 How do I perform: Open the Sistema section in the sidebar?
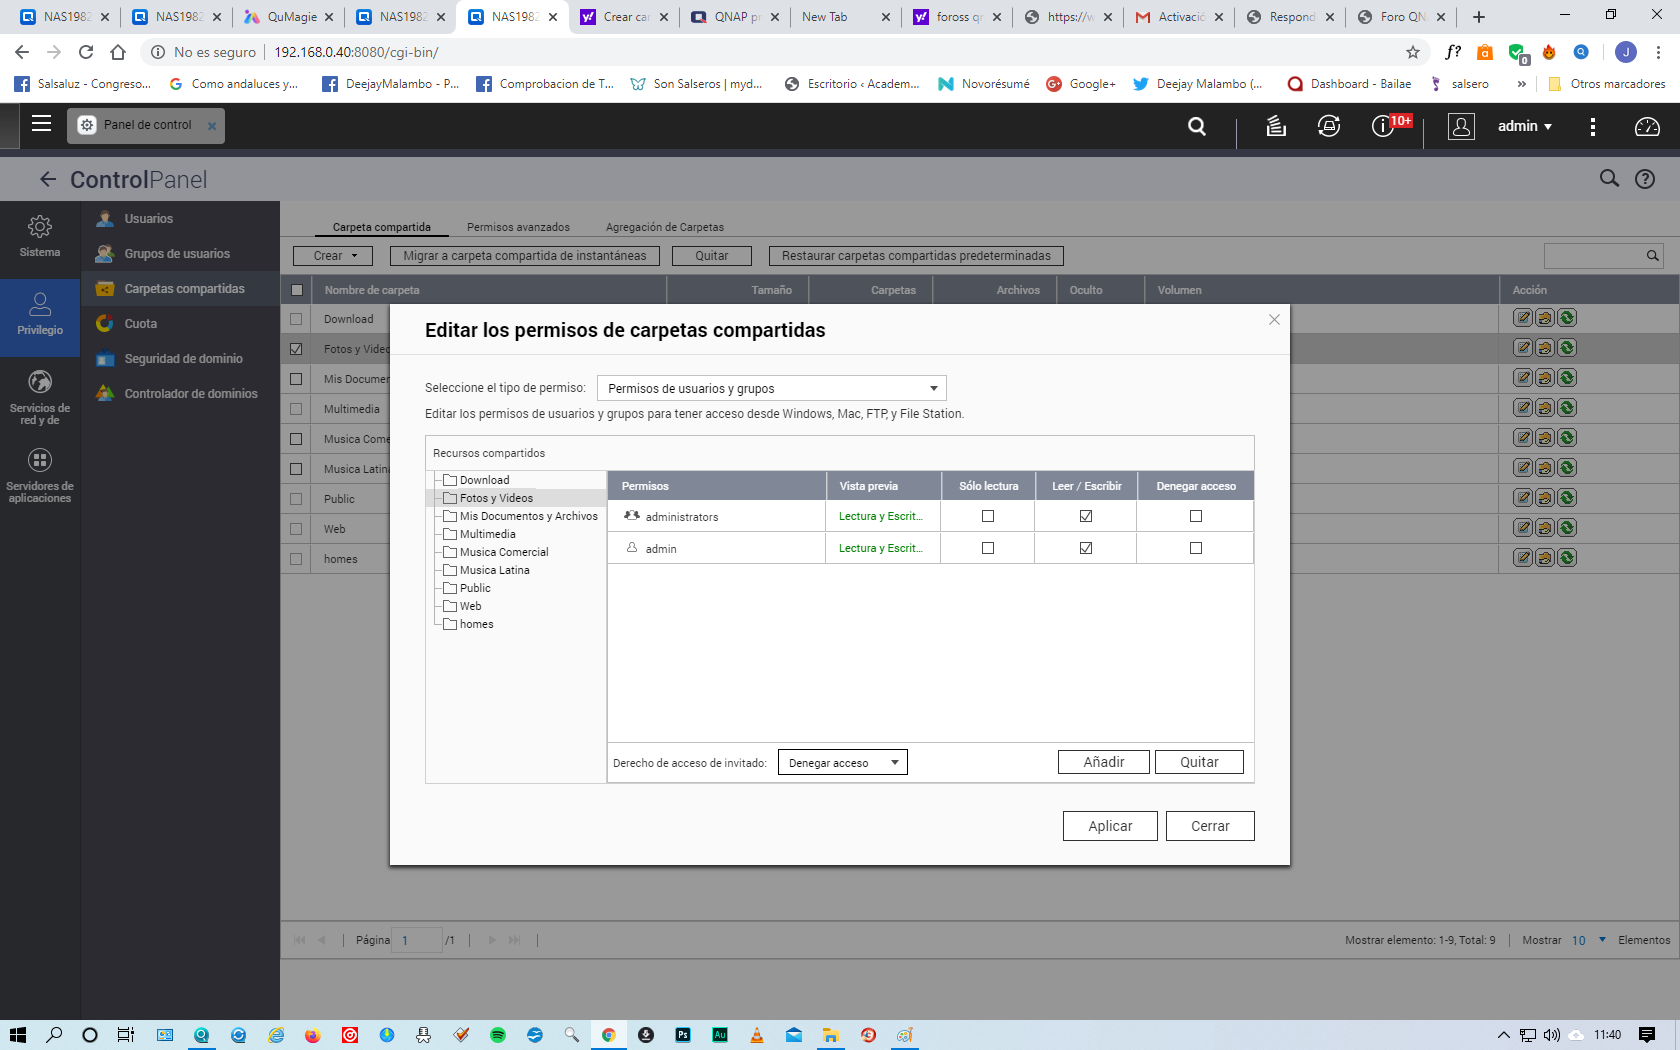(x=40, y=237)
